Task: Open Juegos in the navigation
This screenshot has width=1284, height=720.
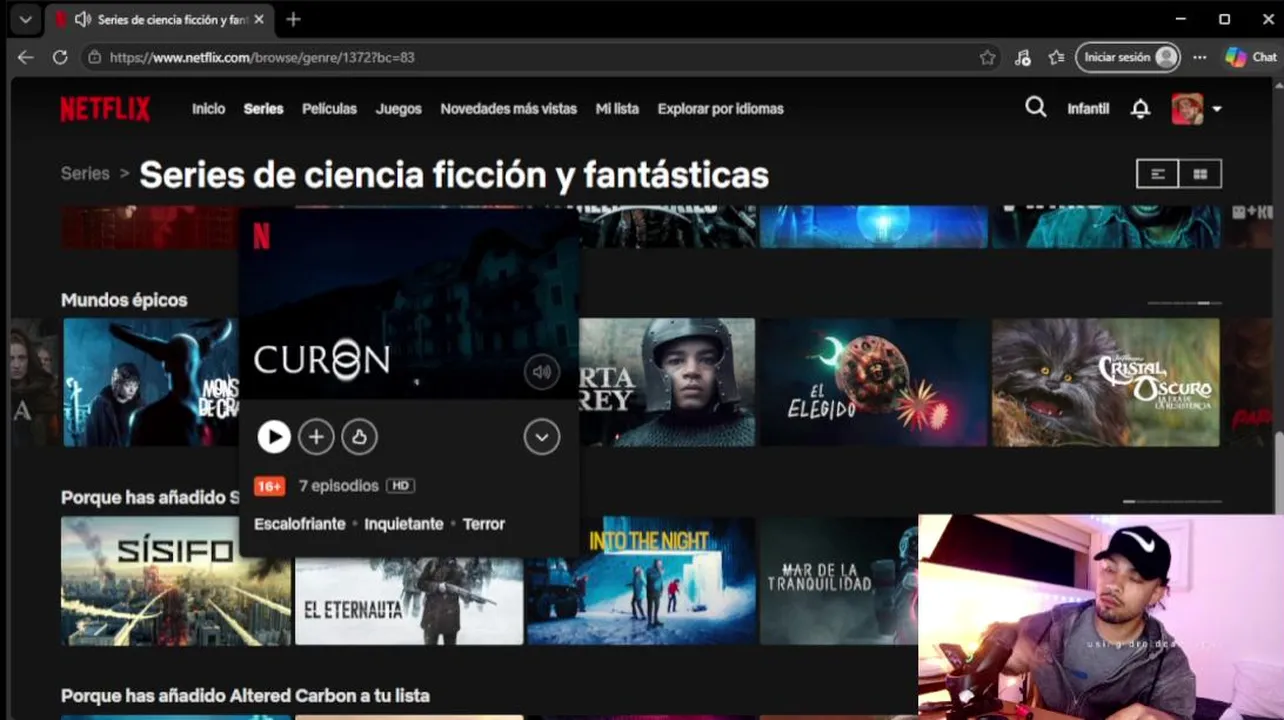Action: click(399, 109)
